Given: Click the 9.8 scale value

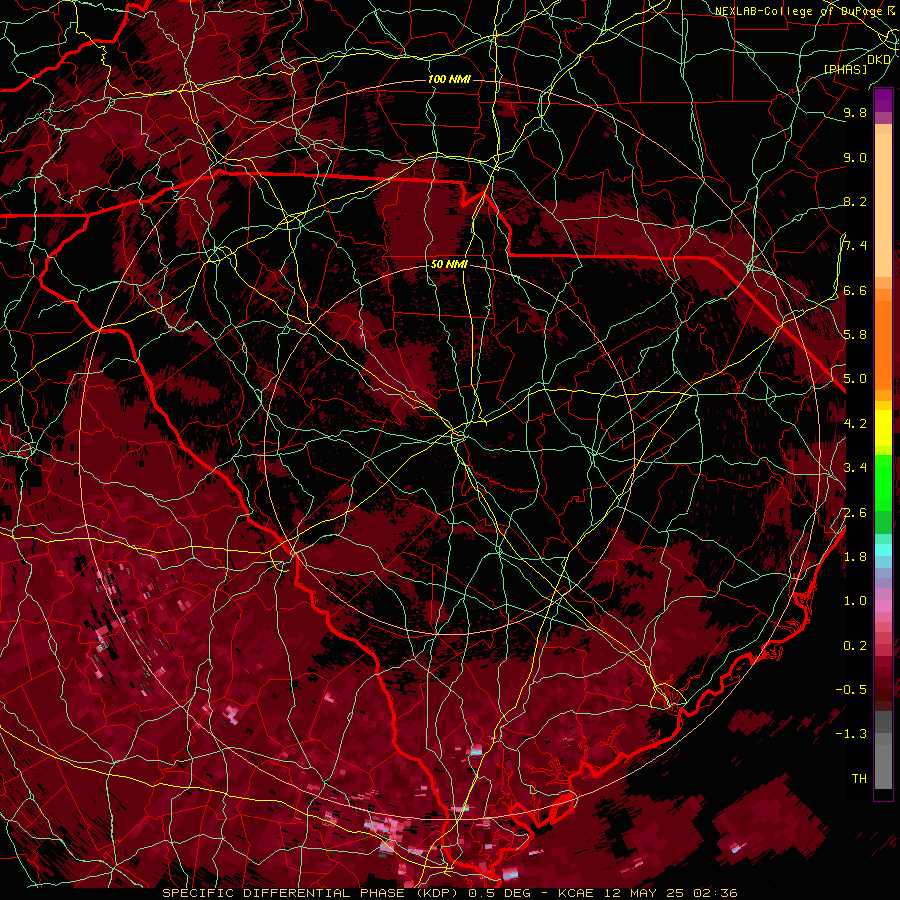Looking at the screenshot, I should [855, 112].
